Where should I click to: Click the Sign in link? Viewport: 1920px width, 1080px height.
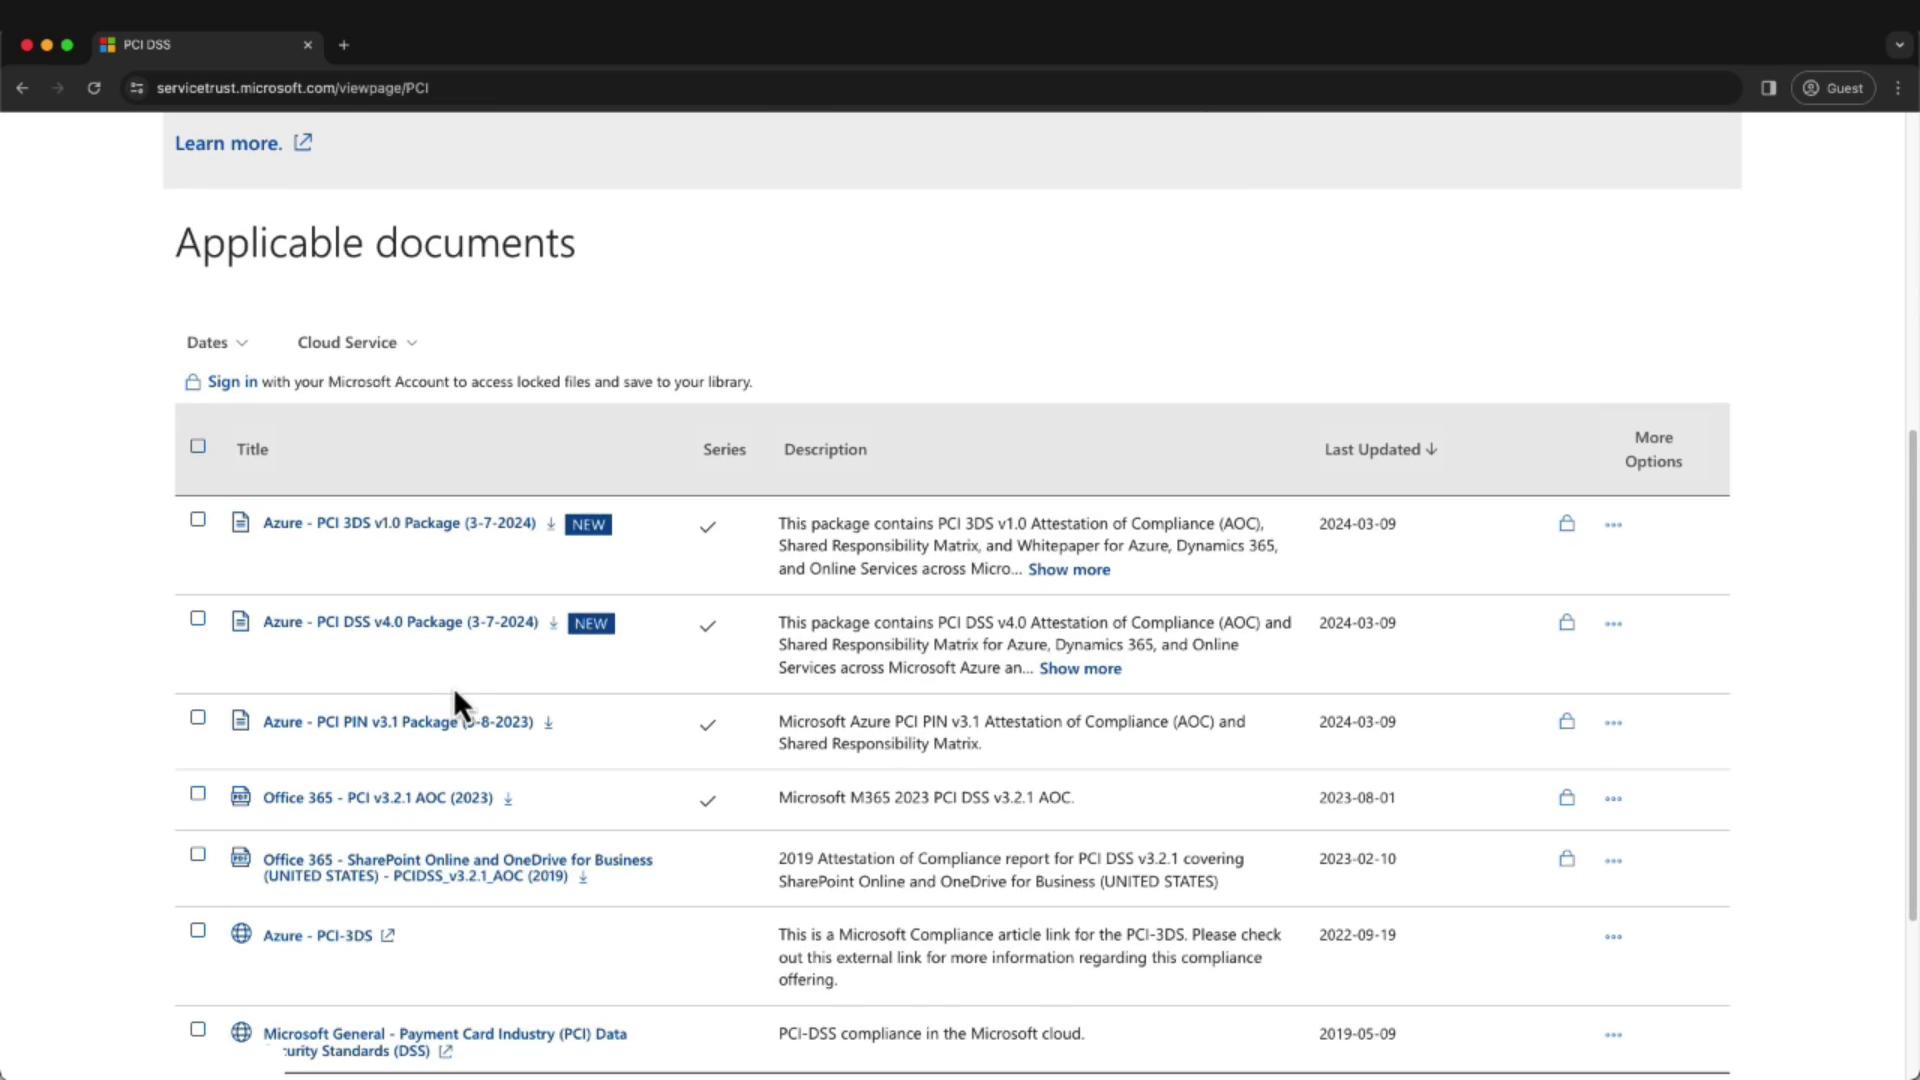coord(232,382)
